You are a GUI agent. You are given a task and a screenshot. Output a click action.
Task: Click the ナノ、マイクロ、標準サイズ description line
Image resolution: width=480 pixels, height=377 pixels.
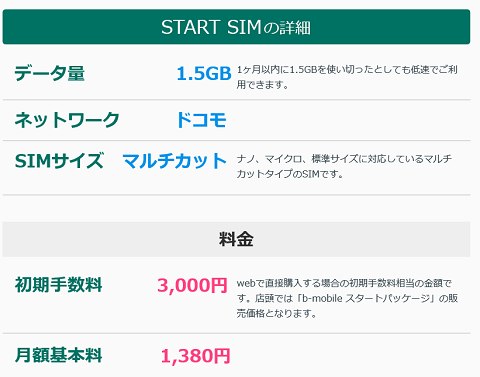point(344,159)
